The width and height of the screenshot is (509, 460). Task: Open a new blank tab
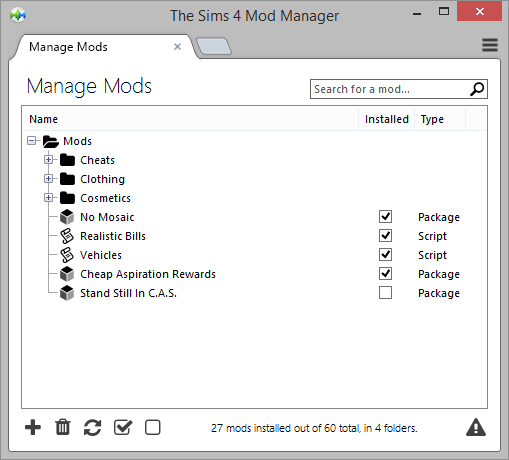click(214, 46)
